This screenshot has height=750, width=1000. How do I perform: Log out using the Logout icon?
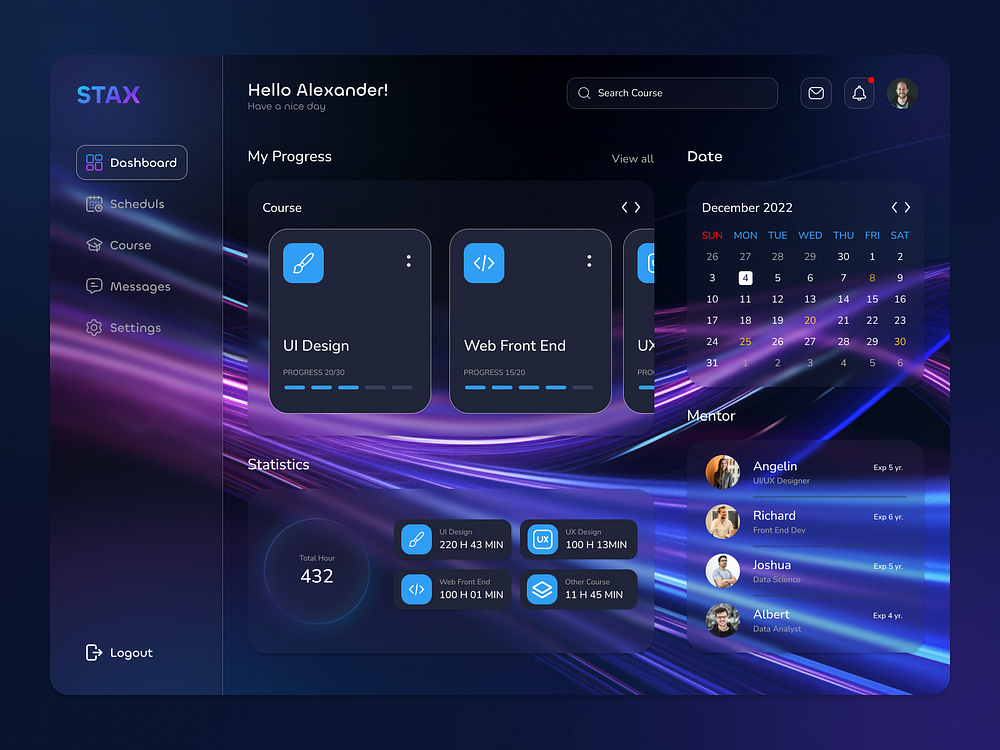coord(94,652)
